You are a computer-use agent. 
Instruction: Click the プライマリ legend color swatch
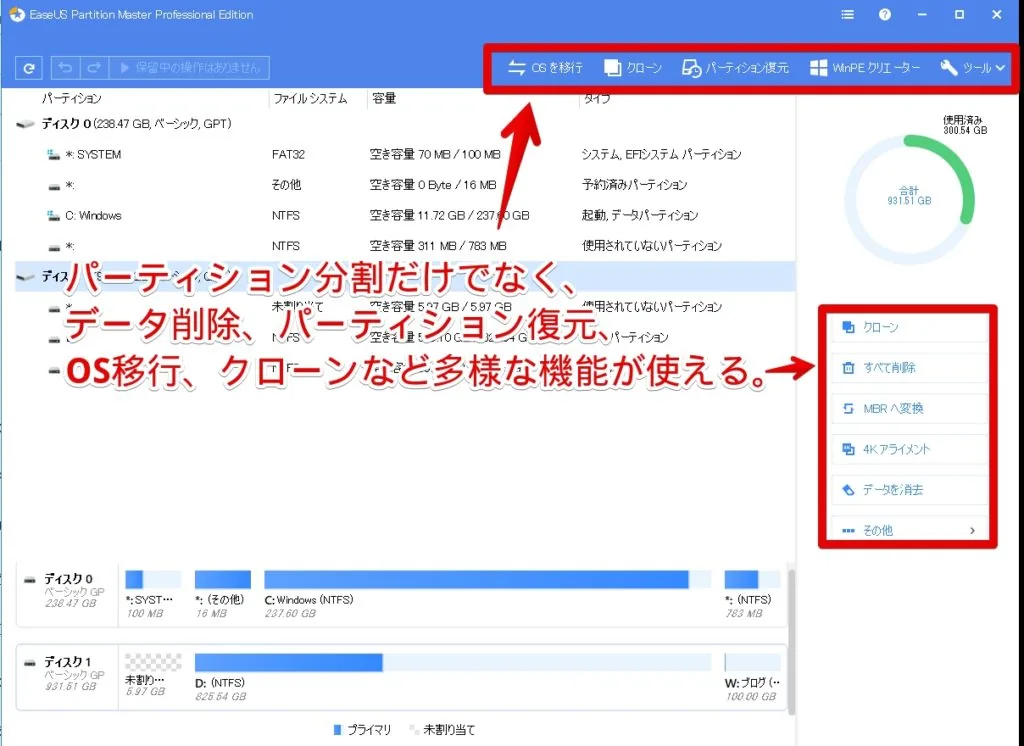[338, 730]
